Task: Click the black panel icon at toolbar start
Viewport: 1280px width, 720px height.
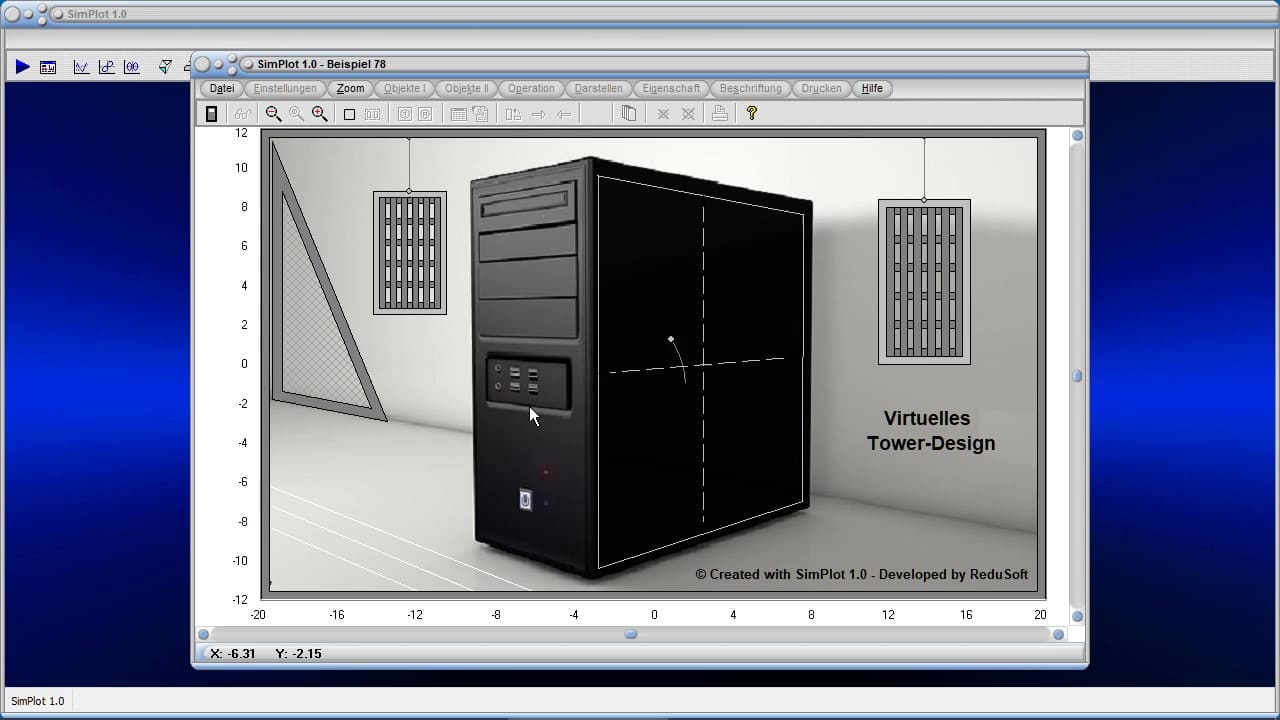Action: [x=211, y=114]
